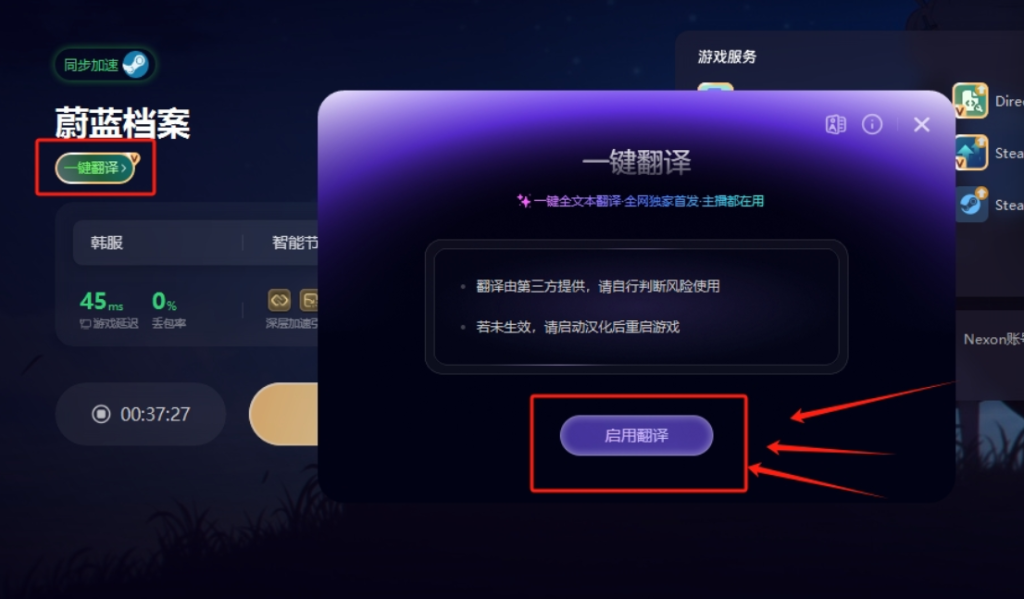Open the 韩服 server selector
This screenshot has height=599, width=1024.
pyautogui.click(x=157, y=242)
